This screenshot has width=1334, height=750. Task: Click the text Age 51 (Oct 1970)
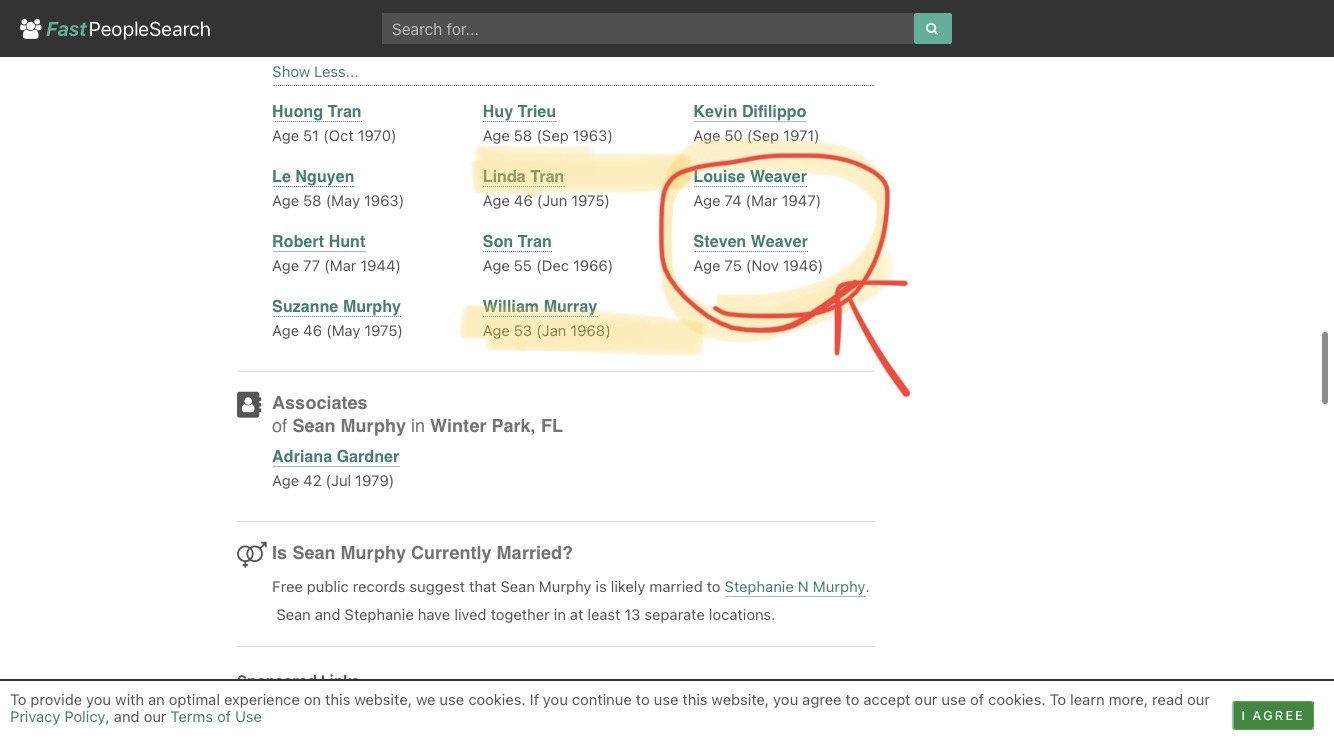(334, 136)
